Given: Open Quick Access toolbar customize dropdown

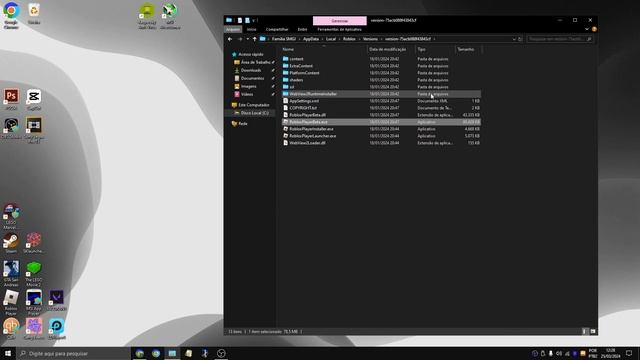Looking at the screenshot, I should pos(253,20).
